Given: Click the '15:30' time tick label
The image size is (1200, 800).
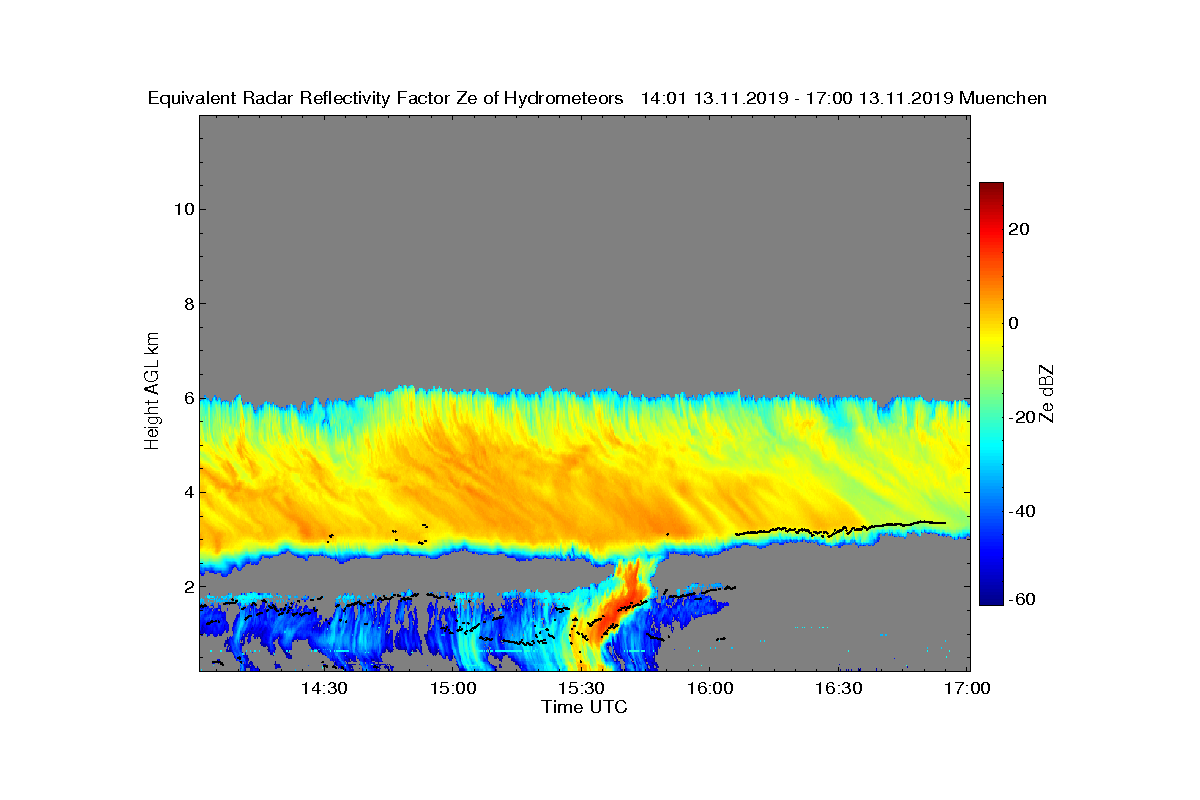Looking at the screenshot, I should point(581,688).
